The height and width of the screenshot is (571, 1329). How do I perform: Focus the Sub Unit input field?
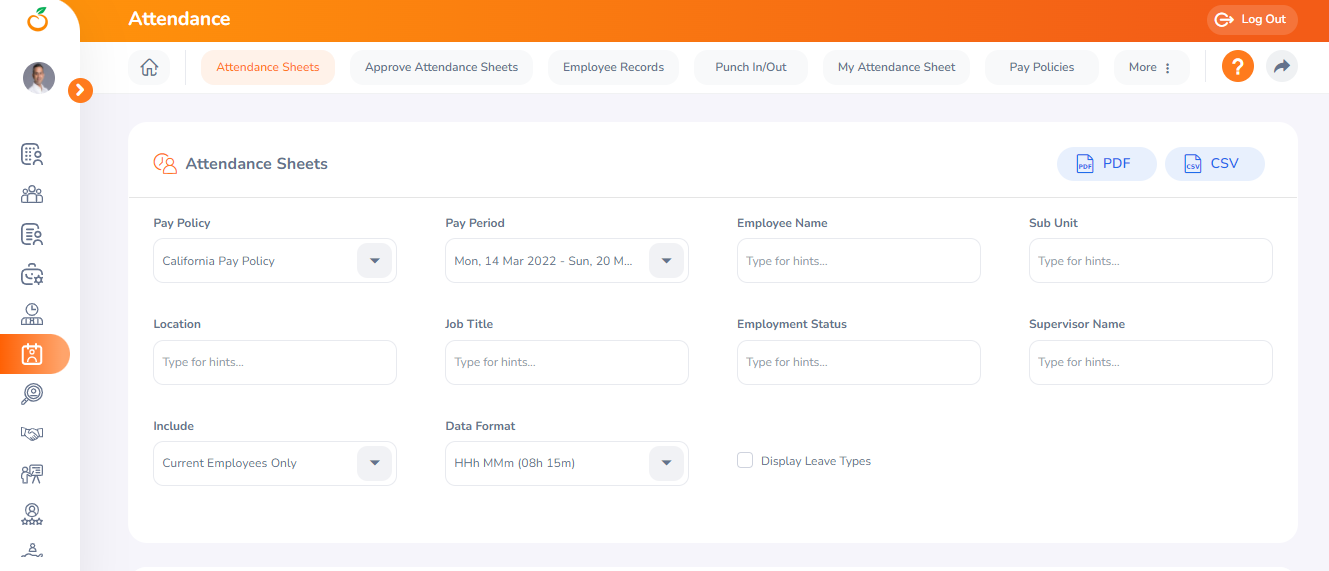pos(1151,261)
